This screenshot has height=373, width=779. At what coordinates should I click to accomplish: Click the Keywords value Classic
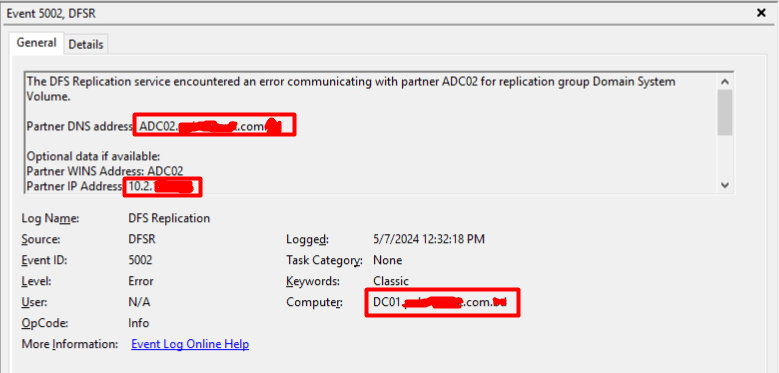tap(390, 281)
